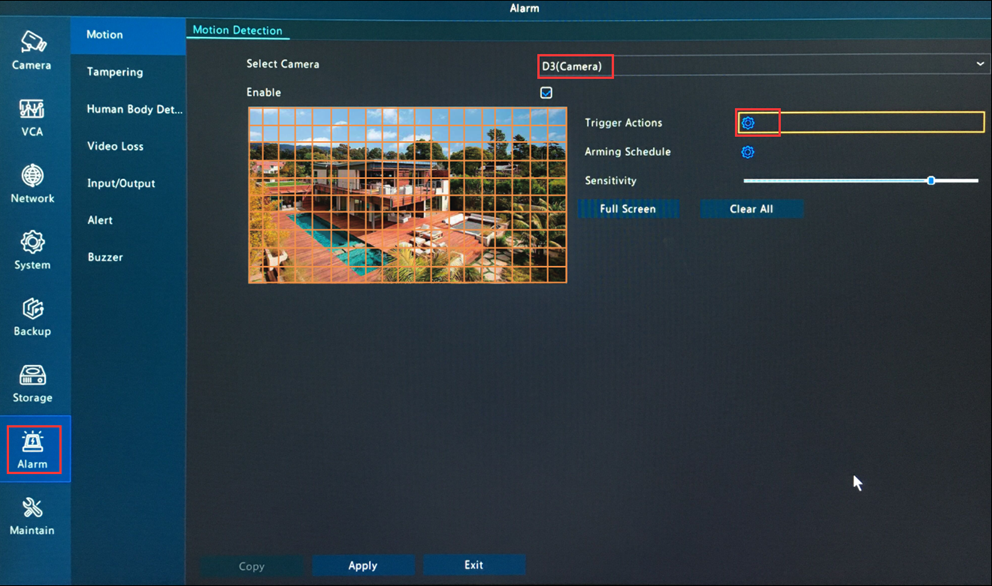
Task: Click a cell in the detection grid preview
Action: pos(407,196)
